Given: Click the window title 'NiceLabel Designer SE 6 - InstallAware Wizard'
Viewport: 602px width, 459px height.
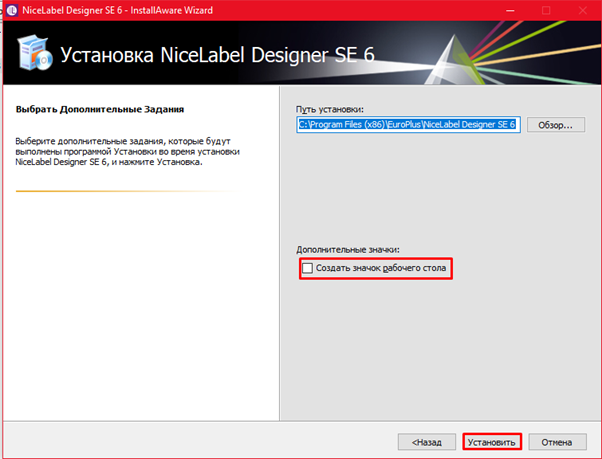Looking at the screenshot, I should (117, 10).
